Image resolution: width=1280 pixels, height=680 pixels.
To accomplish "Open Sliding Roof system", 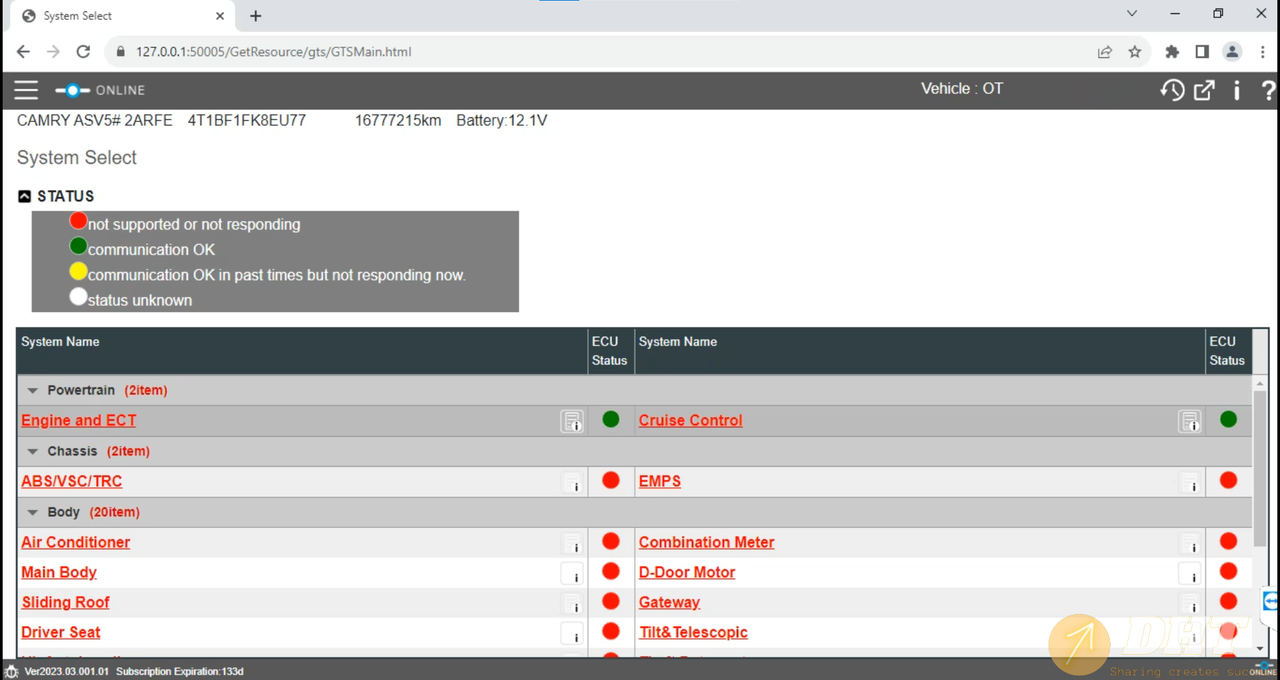I will (x=66, y=603).
